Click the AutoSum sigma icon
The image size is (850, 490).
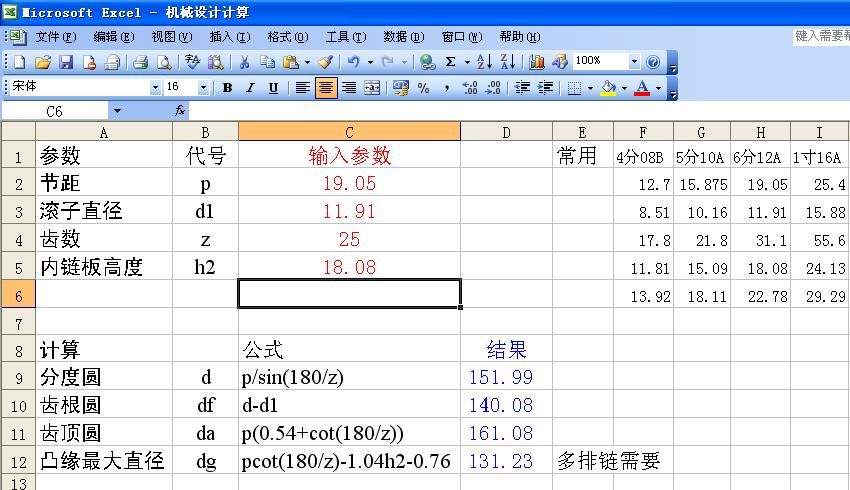pyautogui.click(x=450, y=62)
